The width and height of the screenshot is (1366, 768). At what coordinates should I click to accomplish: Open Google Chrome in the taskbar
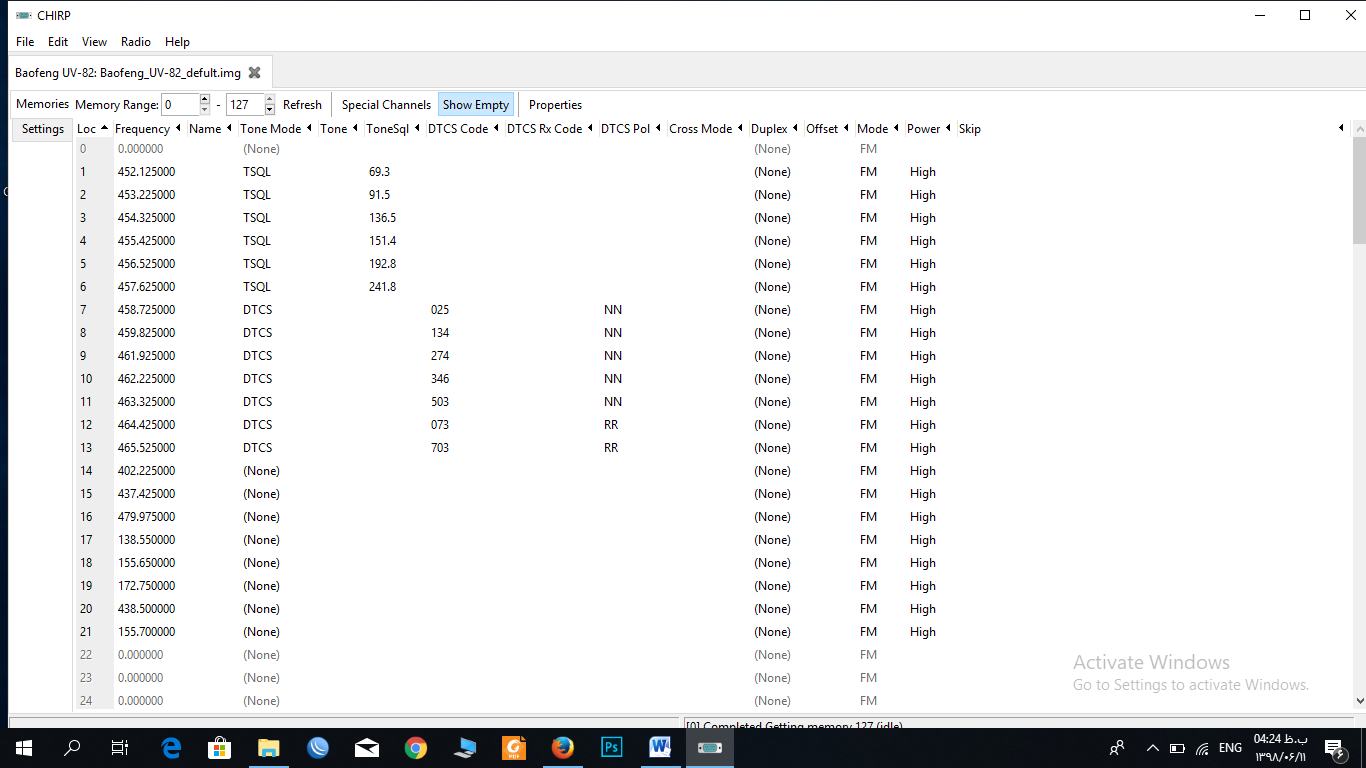click(x=416, y=747)
